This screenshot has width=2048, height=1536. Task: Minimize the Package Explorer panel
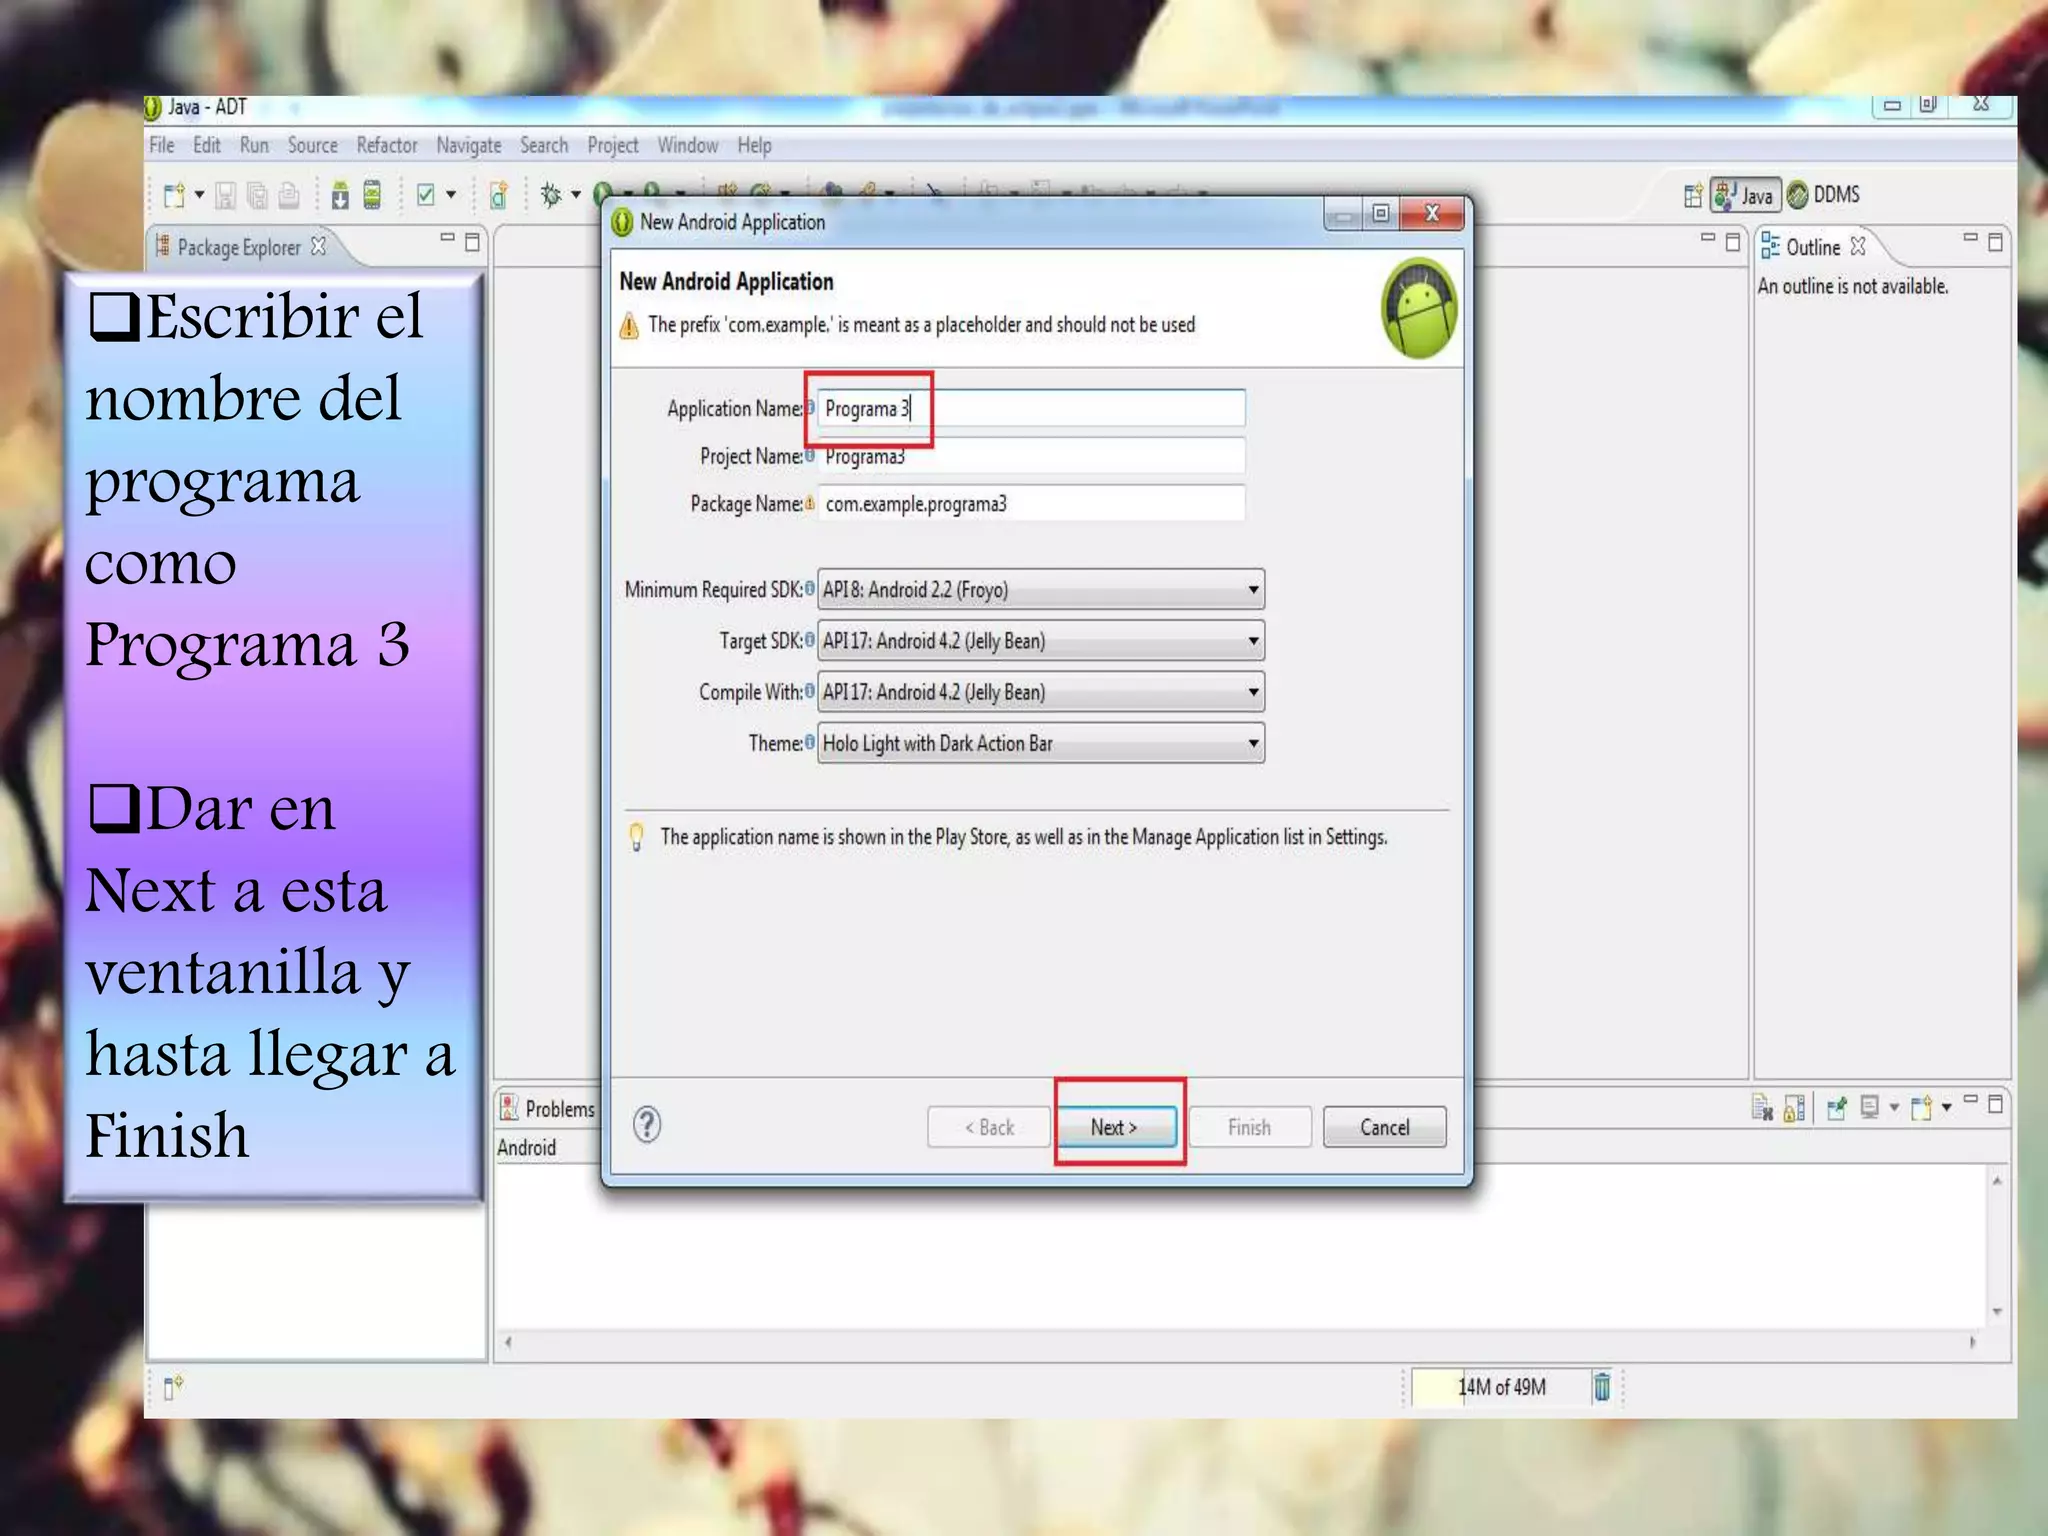(x=448, y=238)
